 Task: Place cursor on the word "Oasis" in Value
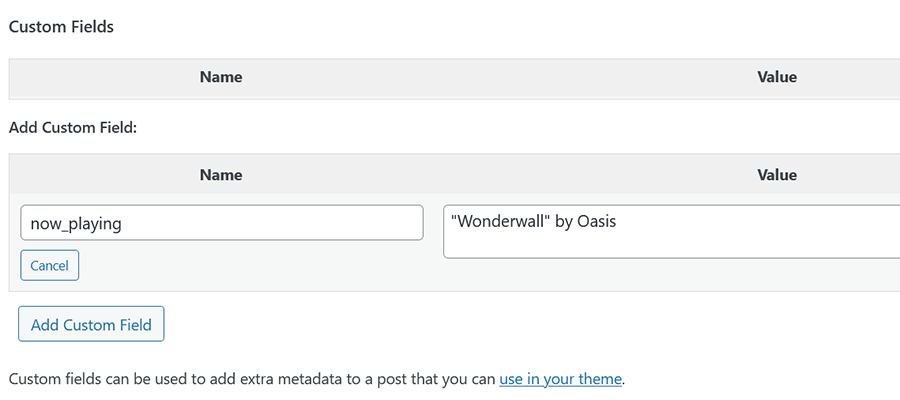point(597,221)
